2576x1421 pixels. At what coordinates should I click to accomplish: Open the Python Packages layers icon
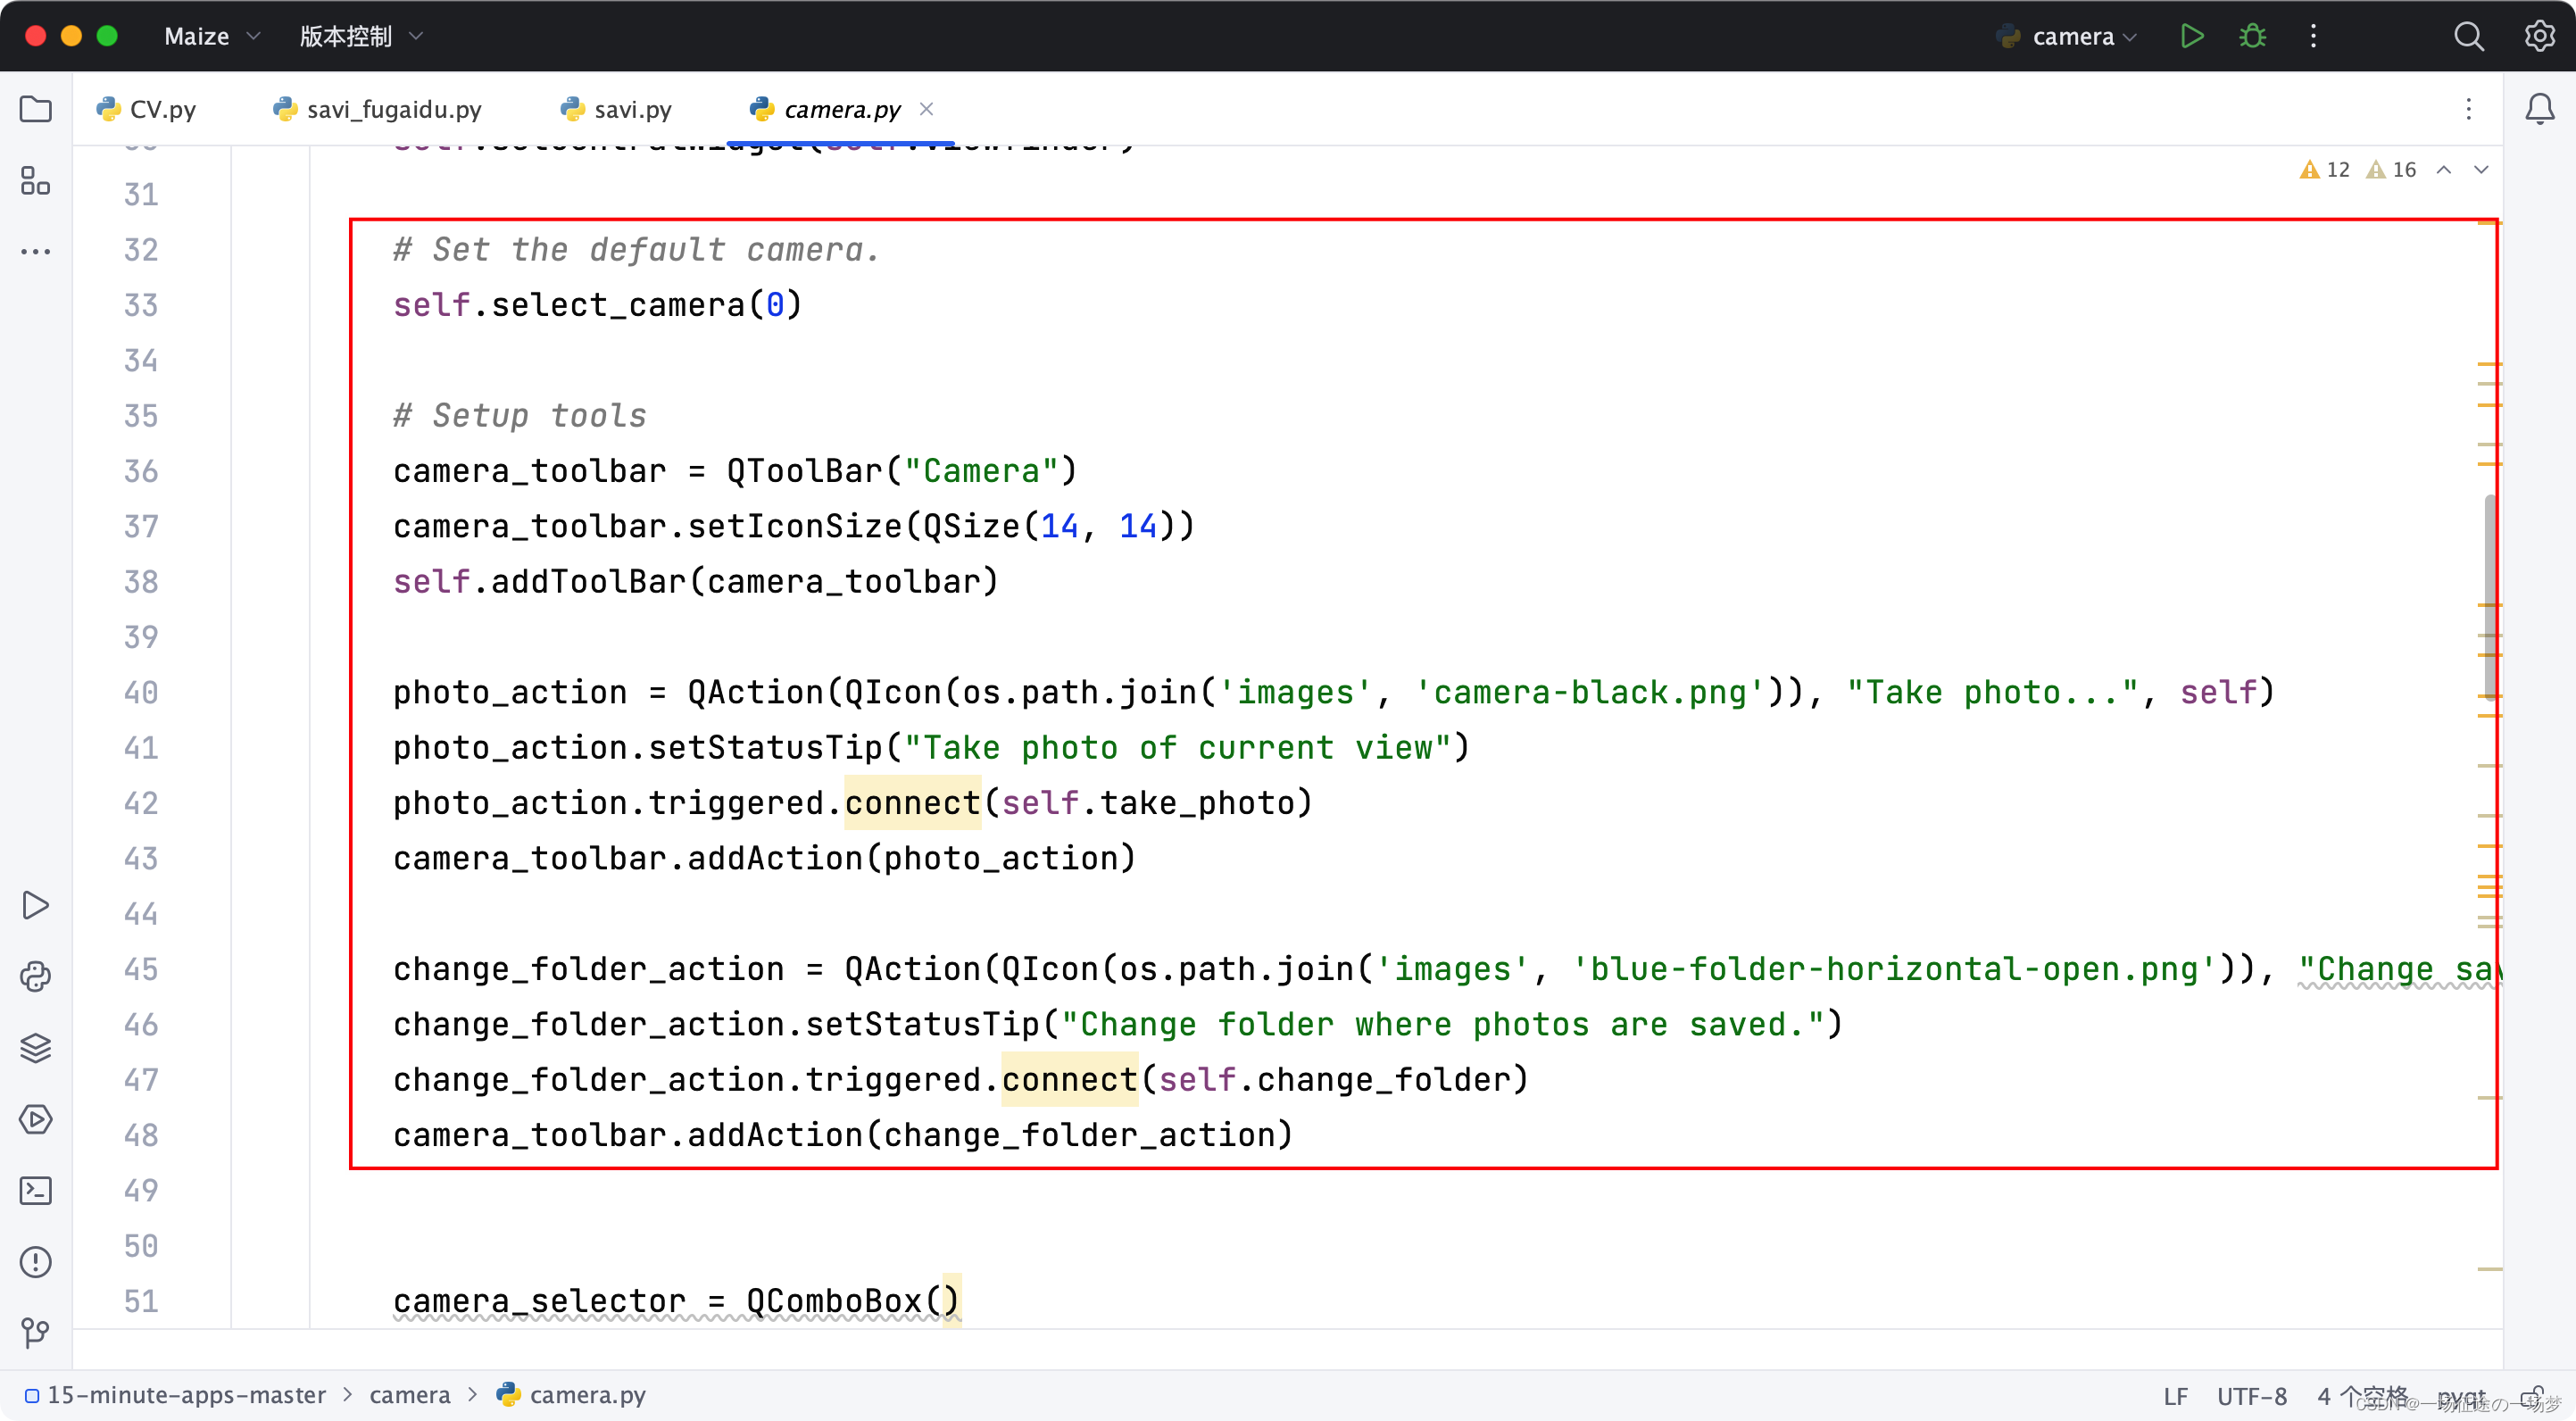tap(36, 1047)
